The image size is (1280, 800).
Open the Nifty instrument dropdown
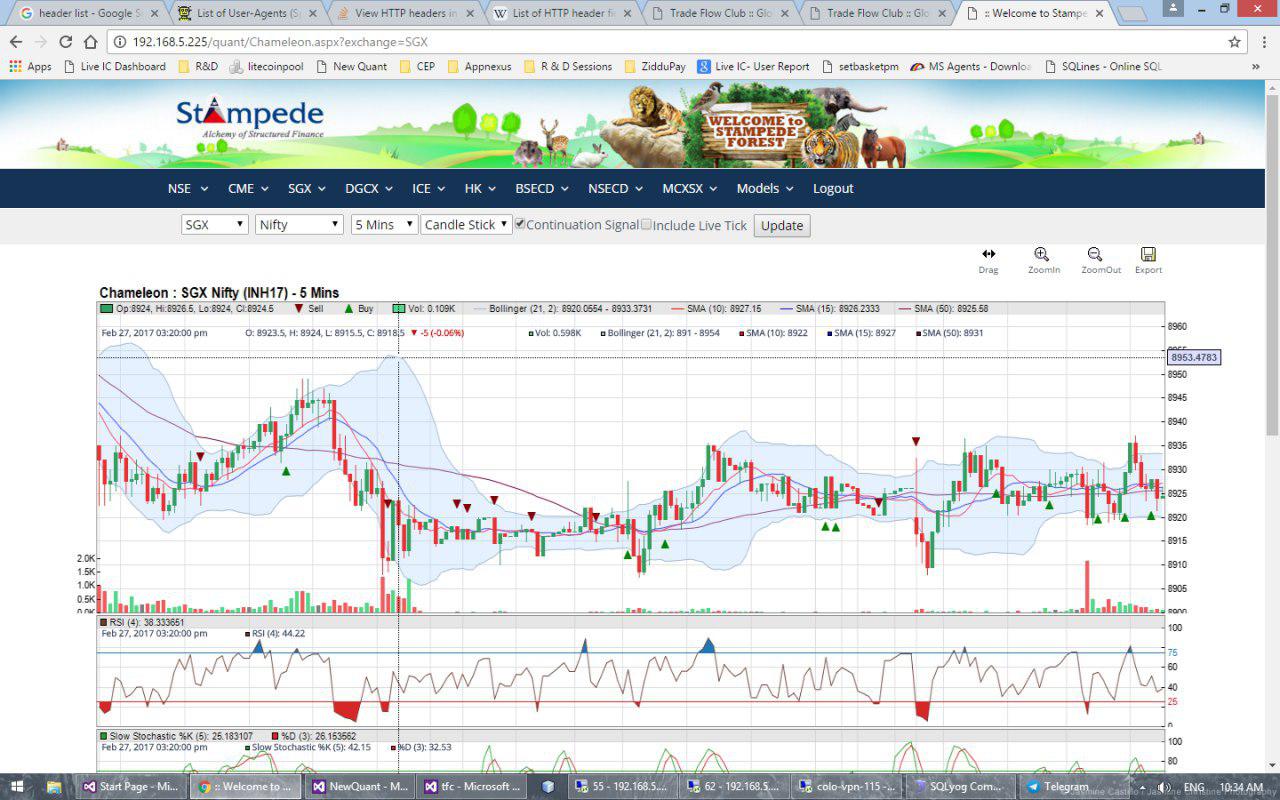coord(299,225)
